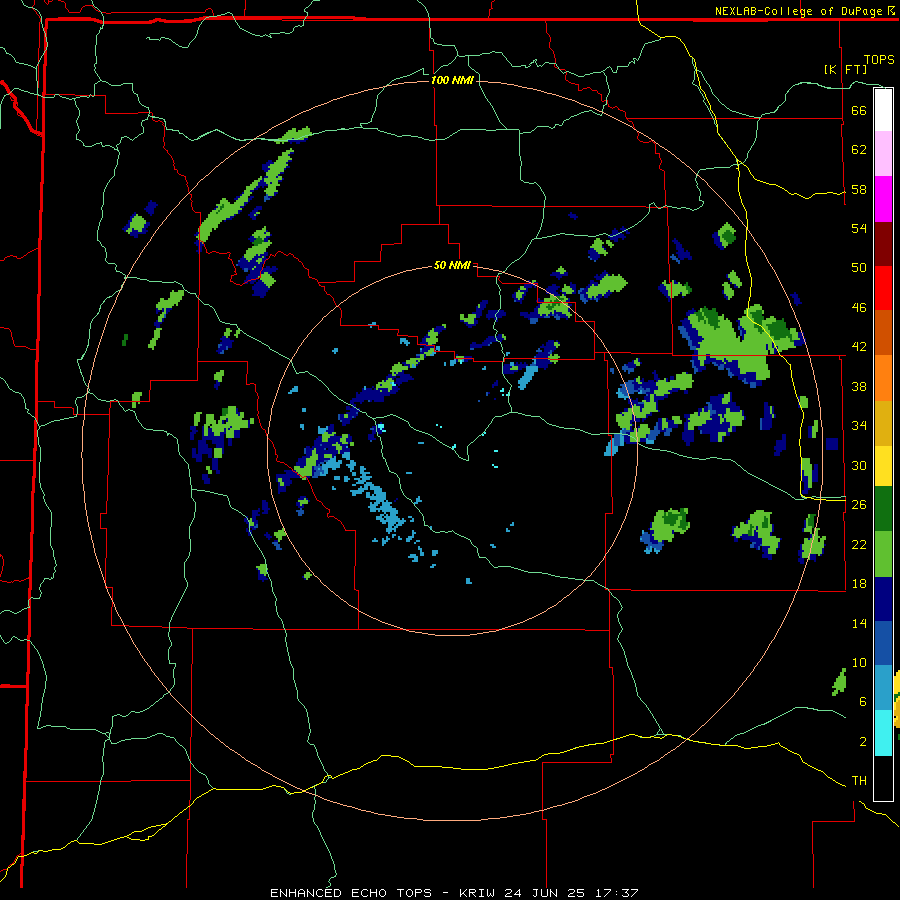900x900 pixels.
Task: Click the NEXLAB-College of DuPage credit text
Action: pos(805,11)
